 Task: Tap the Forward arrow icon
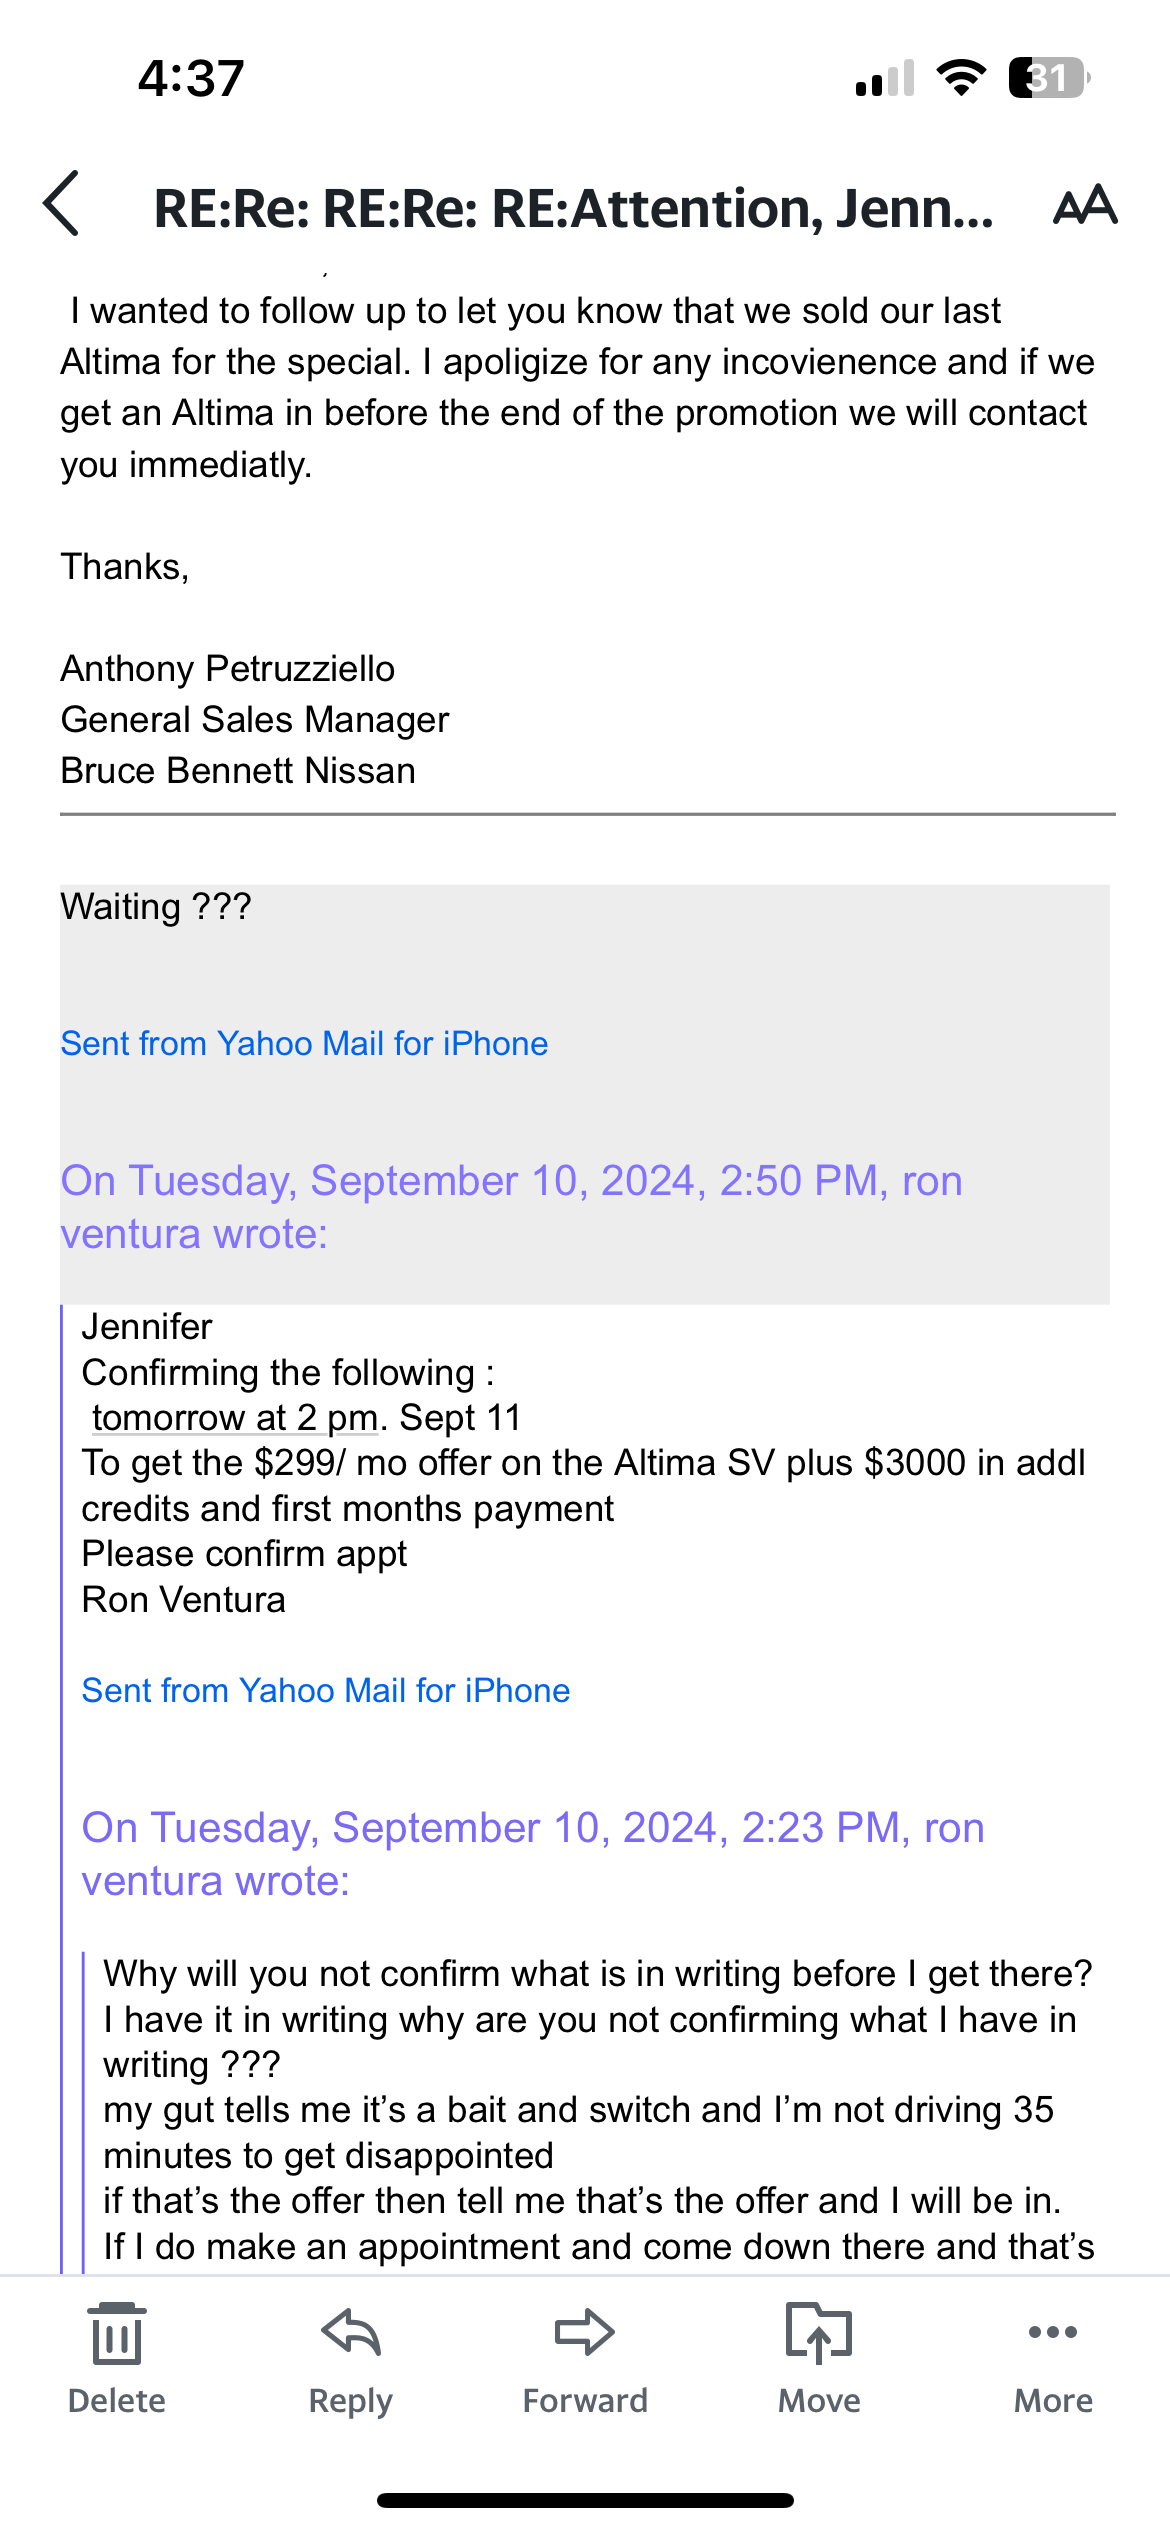click(x=585, y=2333)
